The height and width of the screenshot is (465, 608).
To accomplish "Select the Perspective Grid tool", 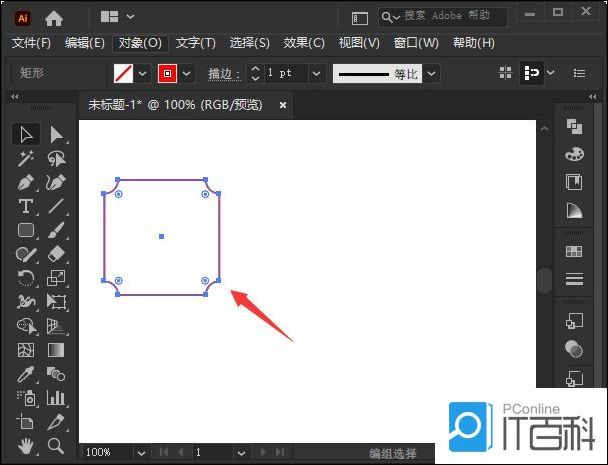I will pos(56,326).
